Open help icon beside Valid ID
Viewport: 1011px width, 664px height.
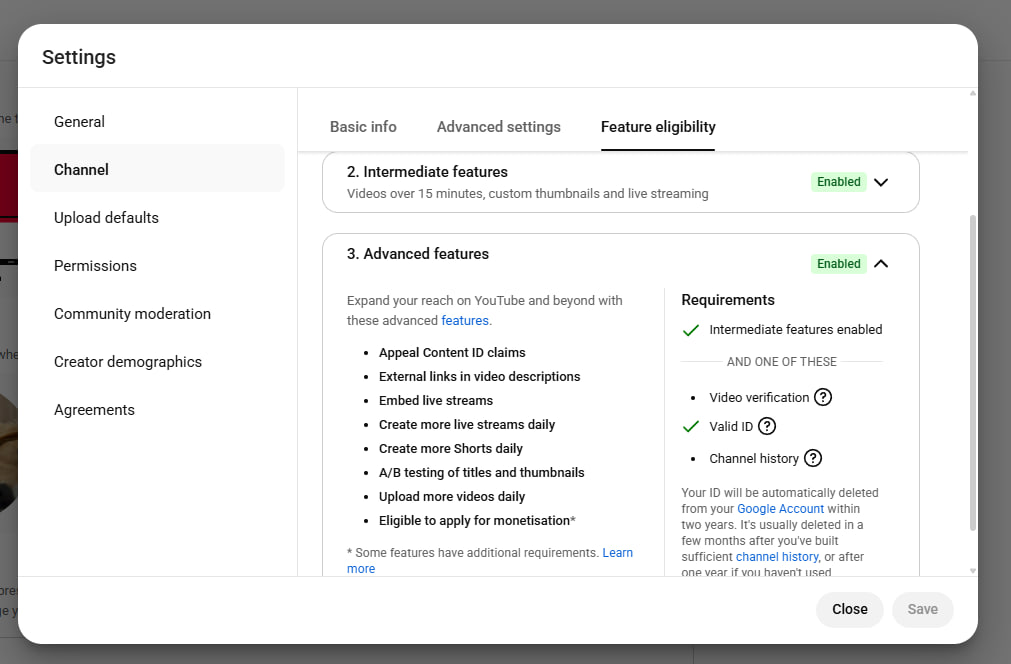767,426
